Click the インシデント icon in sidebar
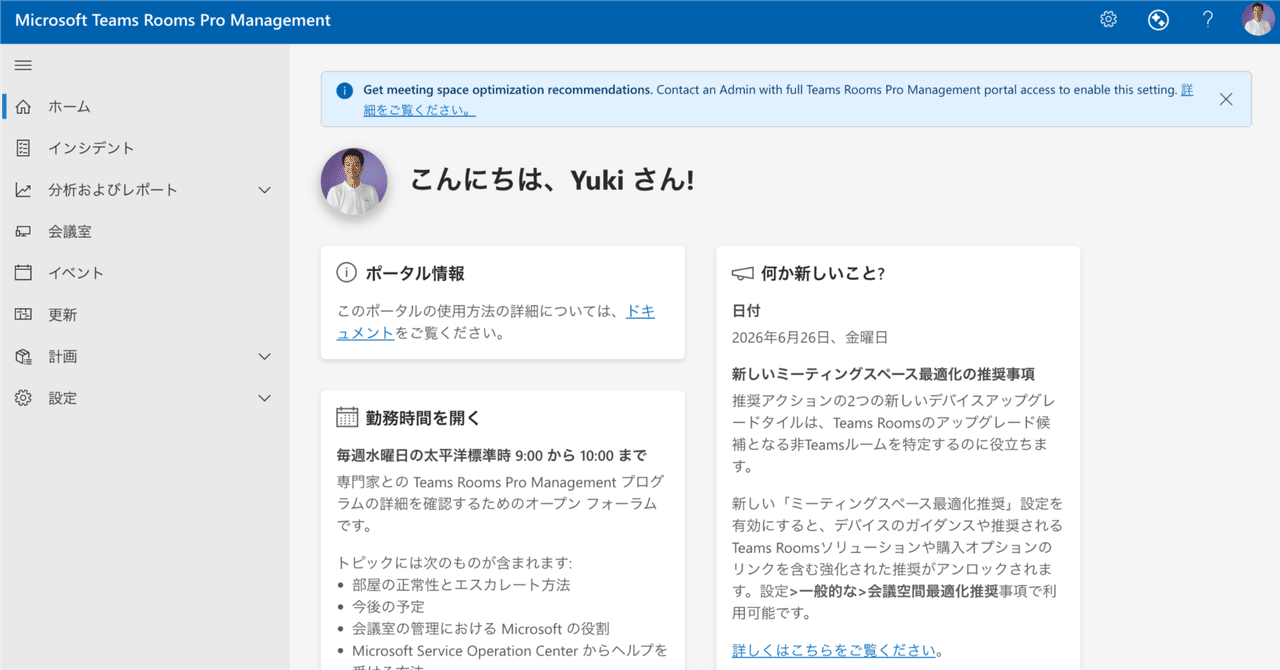This screenshot has height=670, width=1280. point(23,148)
